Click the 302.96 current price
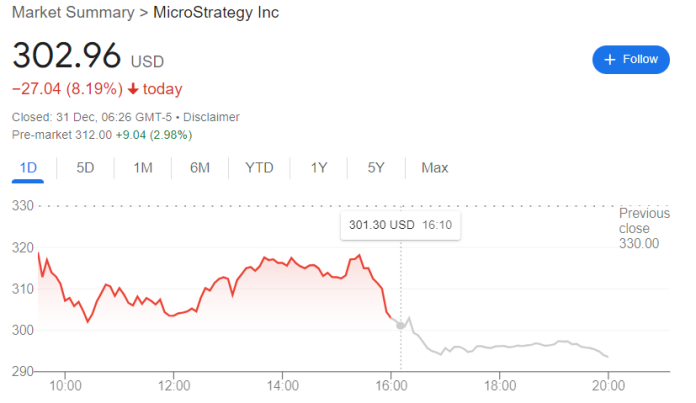Screen dimensions: 696x403 point(66,54)
